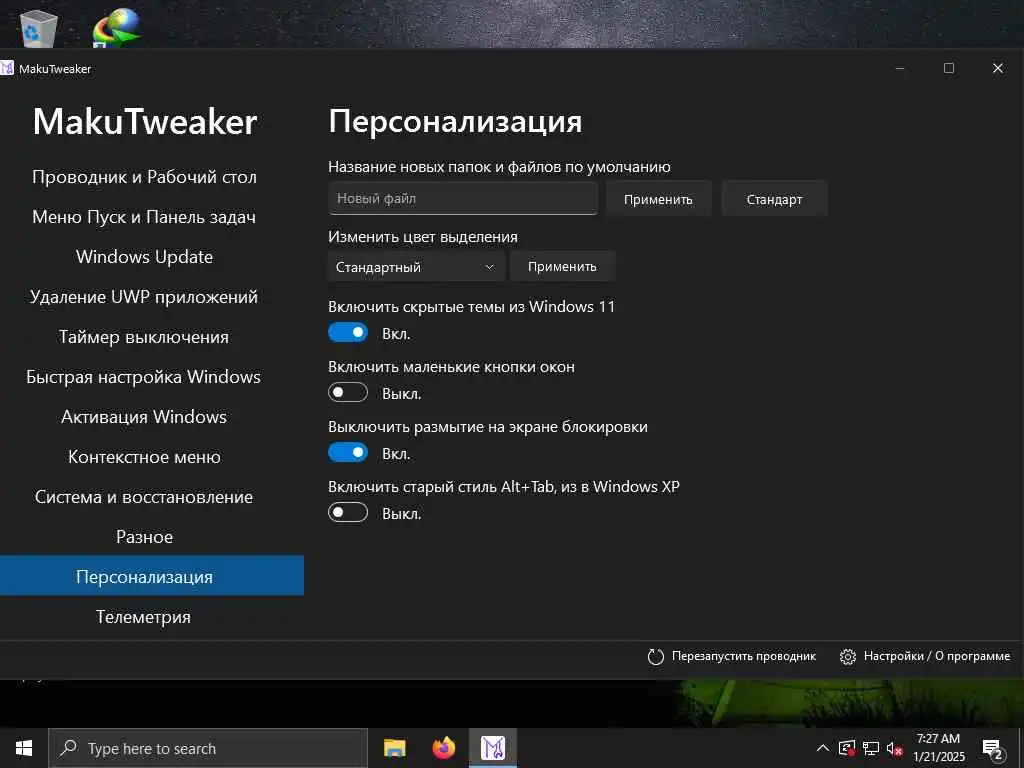Open the Windows Start menu
The image size is (1024, 768).
[24, 748]
